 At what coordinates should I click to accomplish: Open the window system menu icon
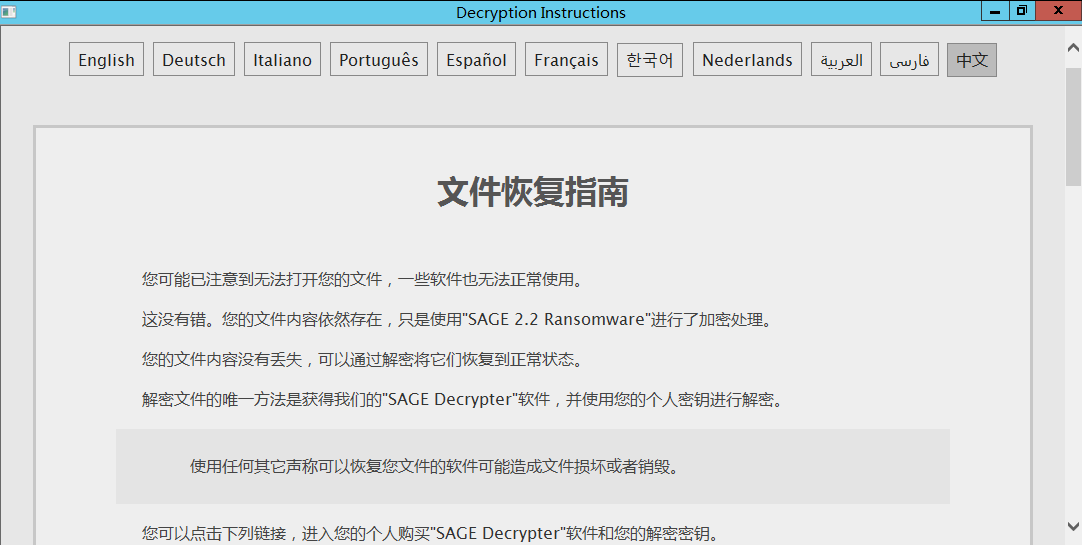tap(9, 12)
